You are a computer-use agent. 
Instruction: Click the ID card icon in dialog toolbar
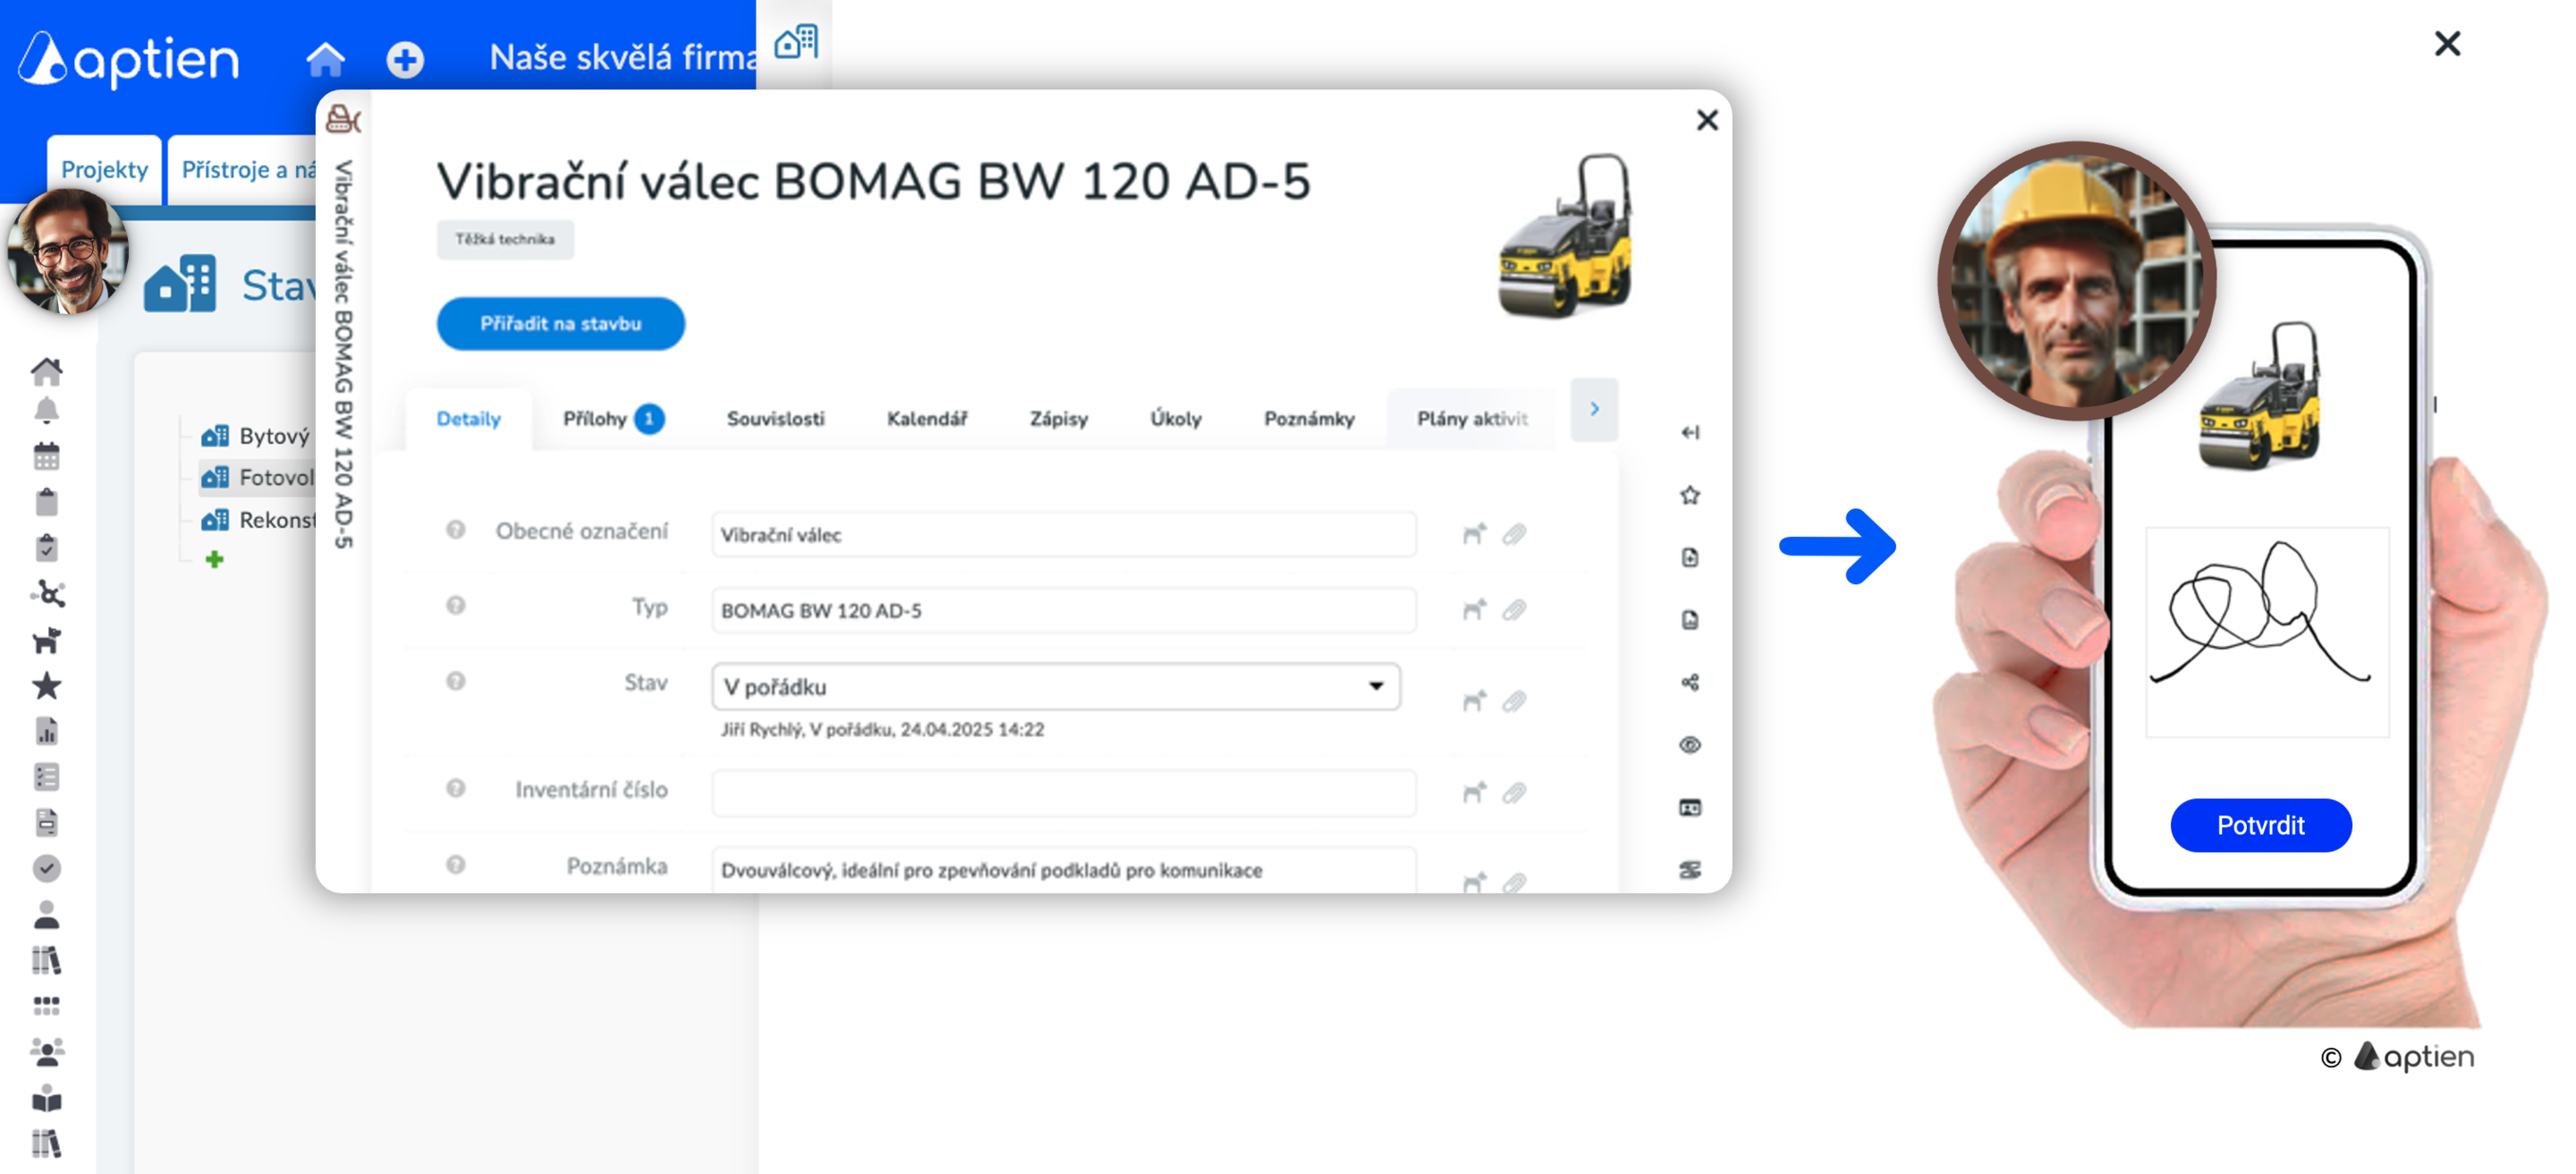point(1690,807)
